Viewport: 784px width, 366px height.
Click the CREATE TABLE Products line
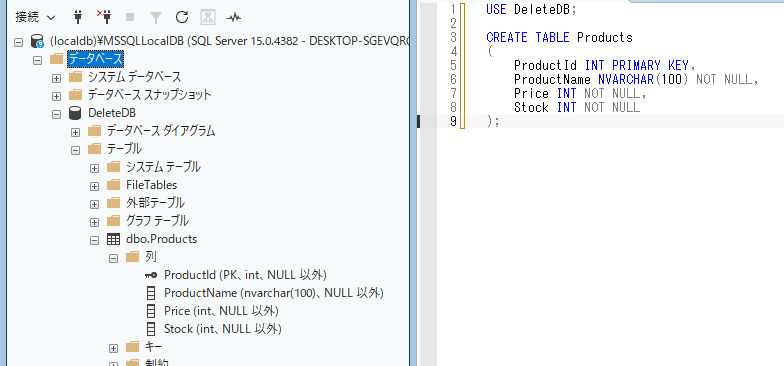click(x=559, y=38)
